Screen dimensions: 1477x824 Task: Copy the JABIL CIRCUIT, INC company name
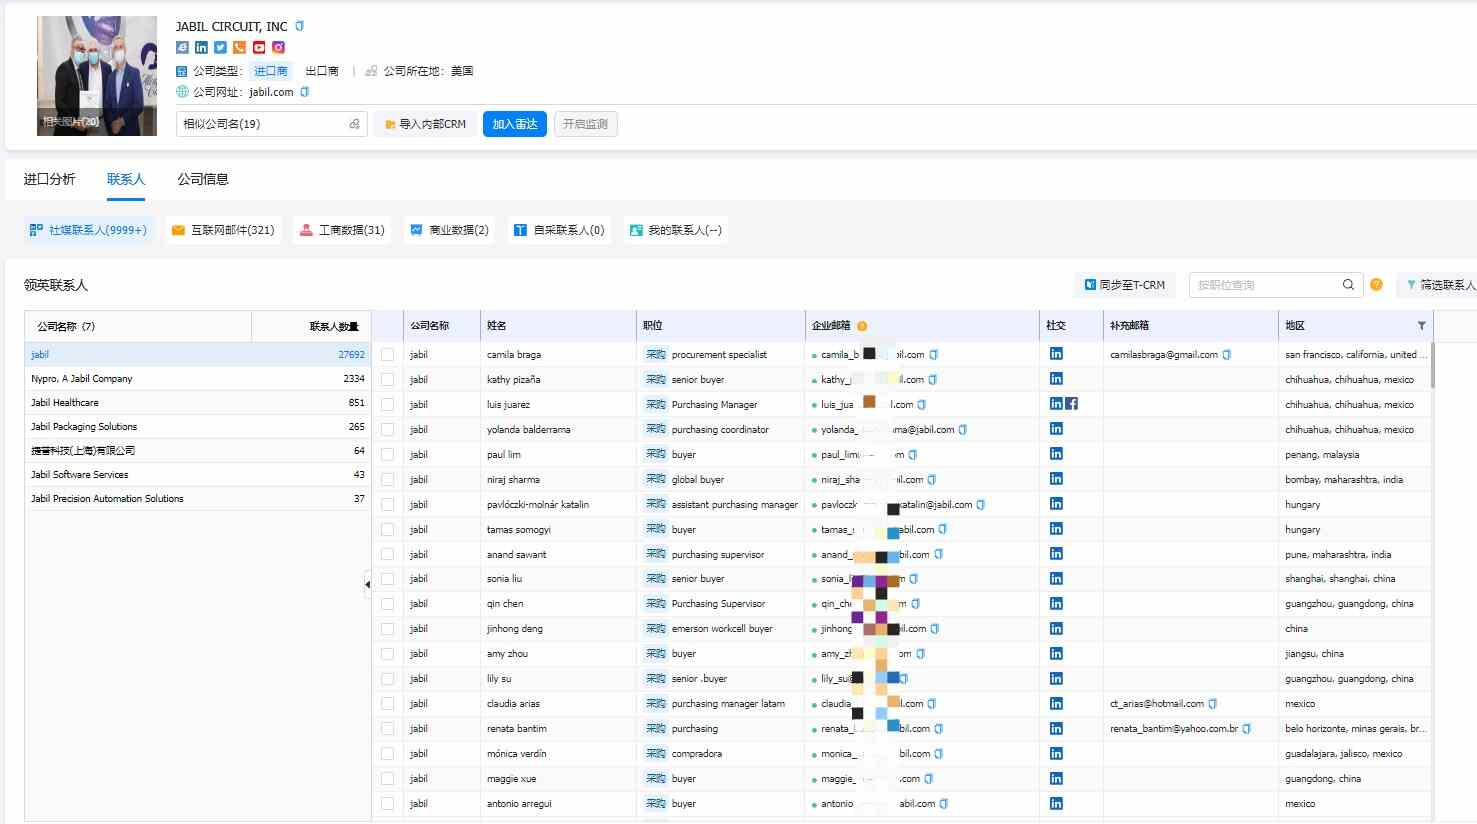pos(299,26)
